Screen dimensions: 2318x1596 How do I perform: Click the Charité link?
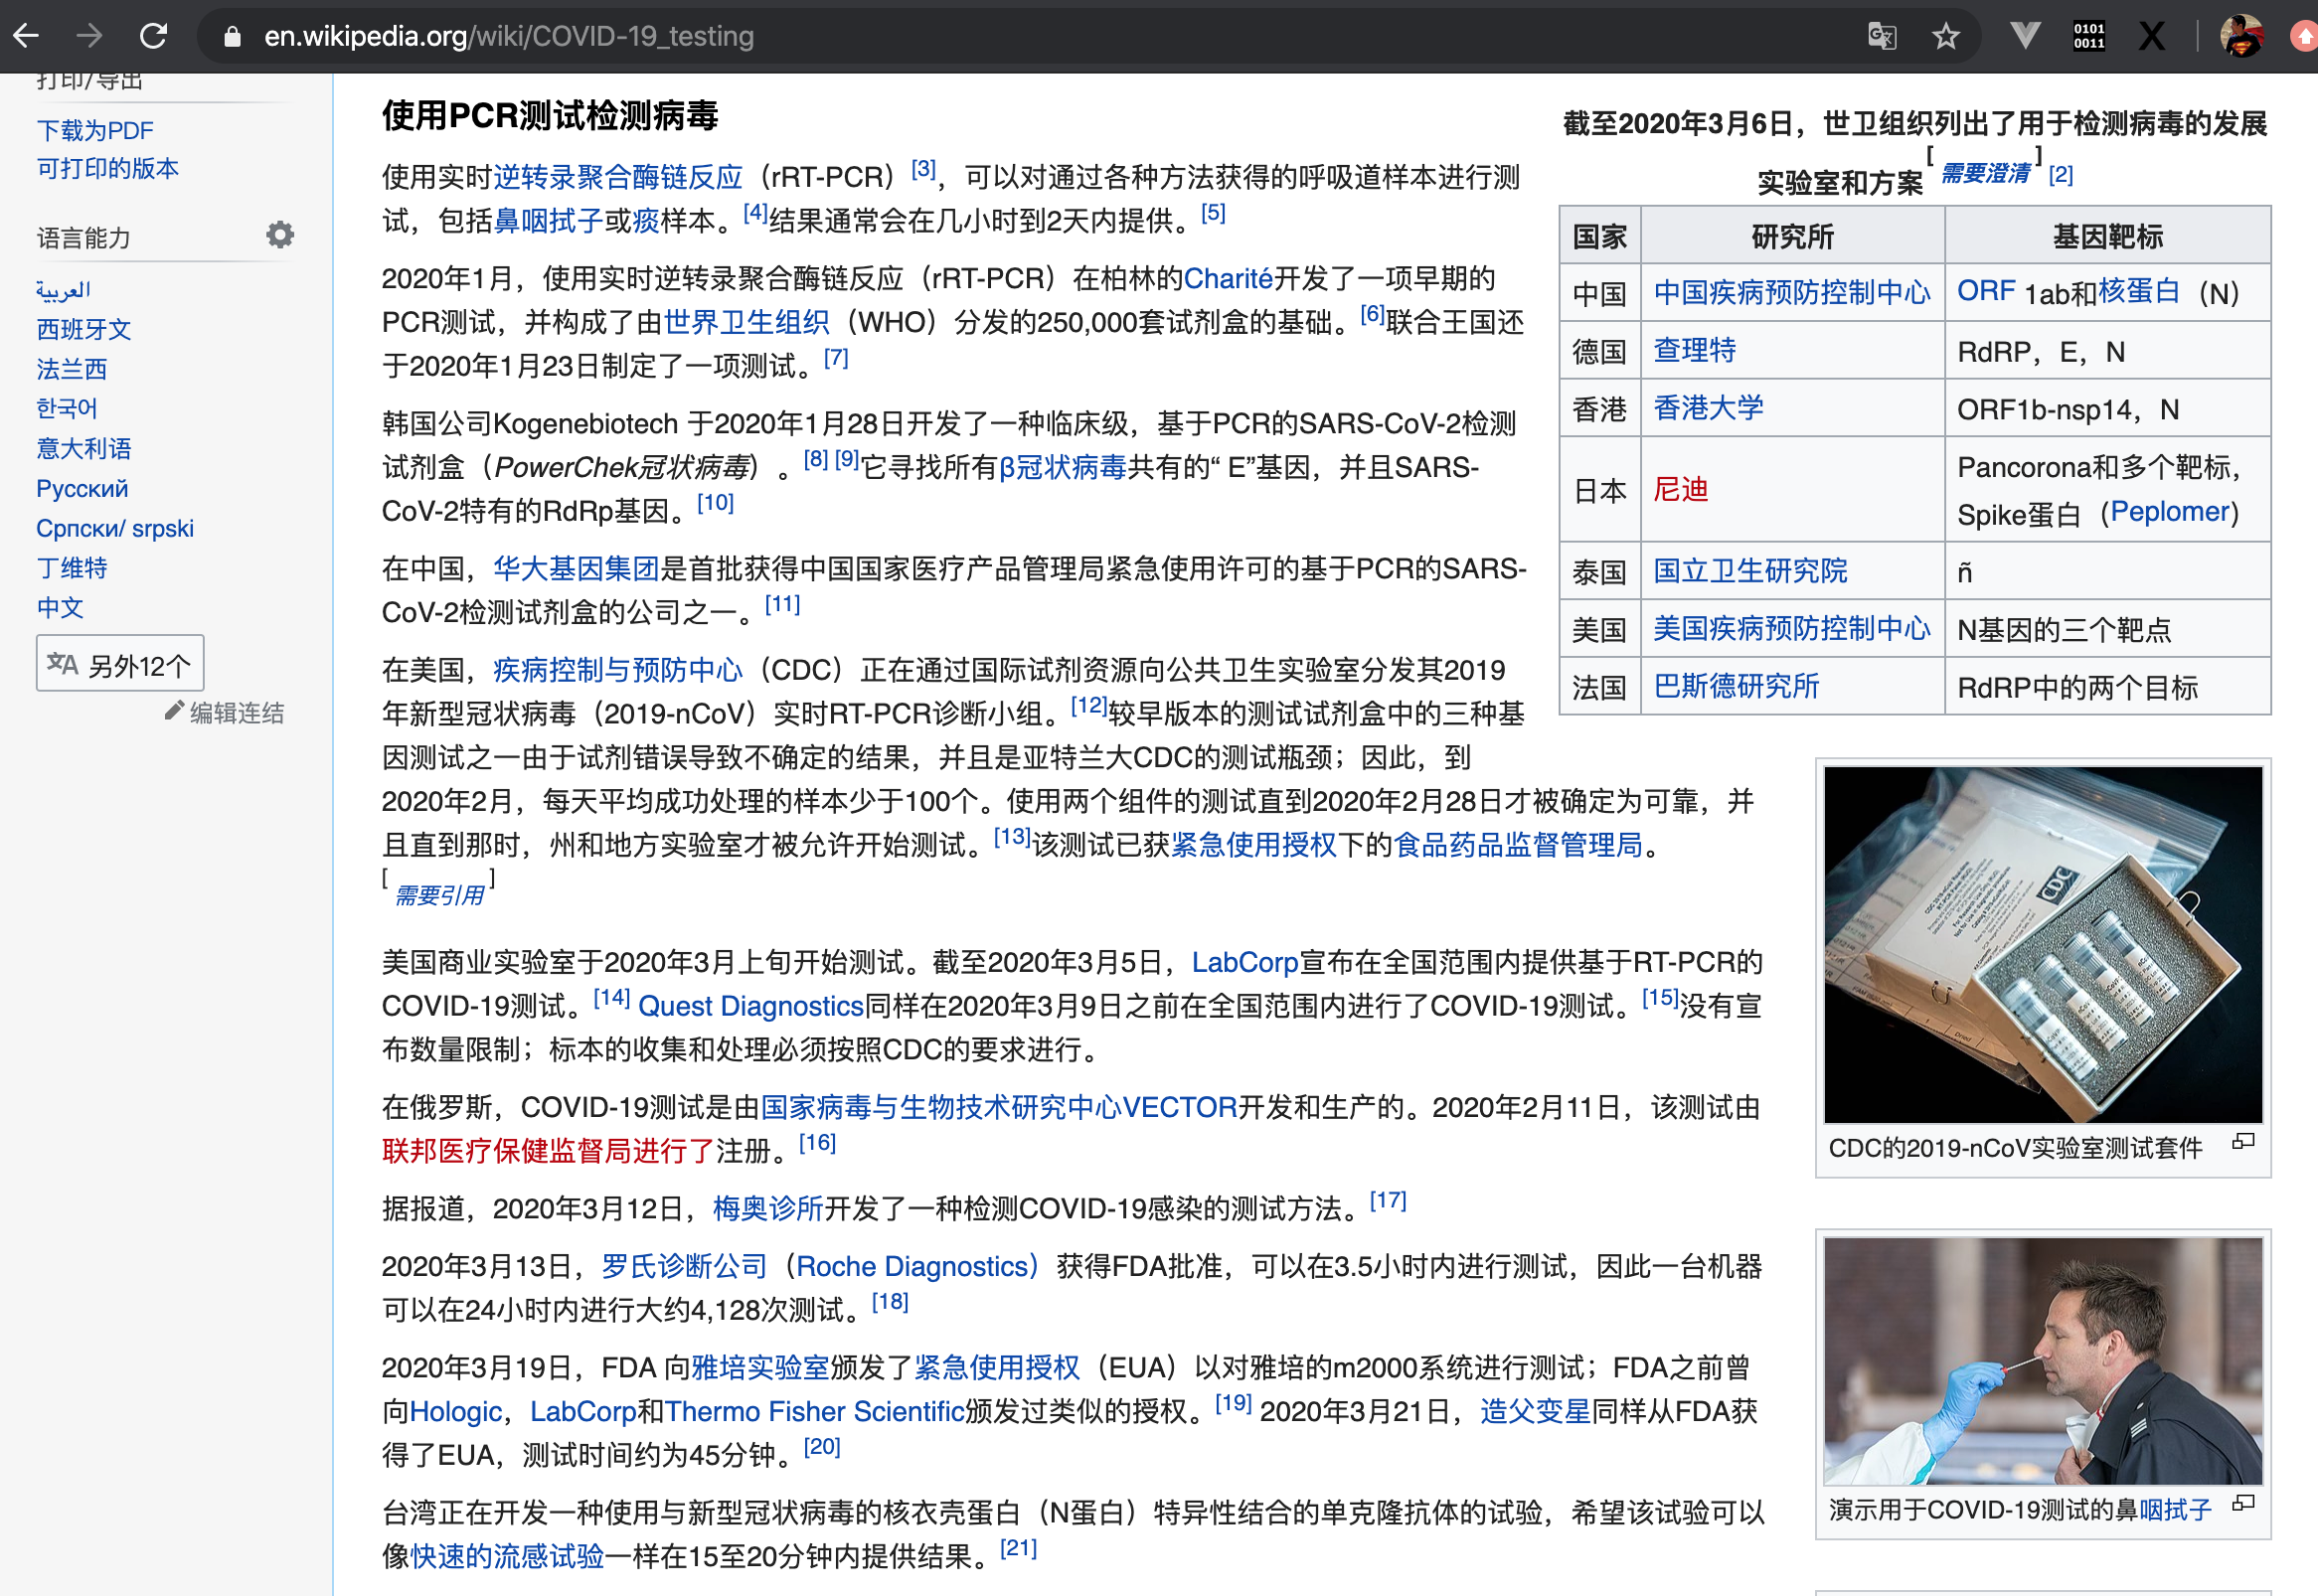click(1228, 278)
